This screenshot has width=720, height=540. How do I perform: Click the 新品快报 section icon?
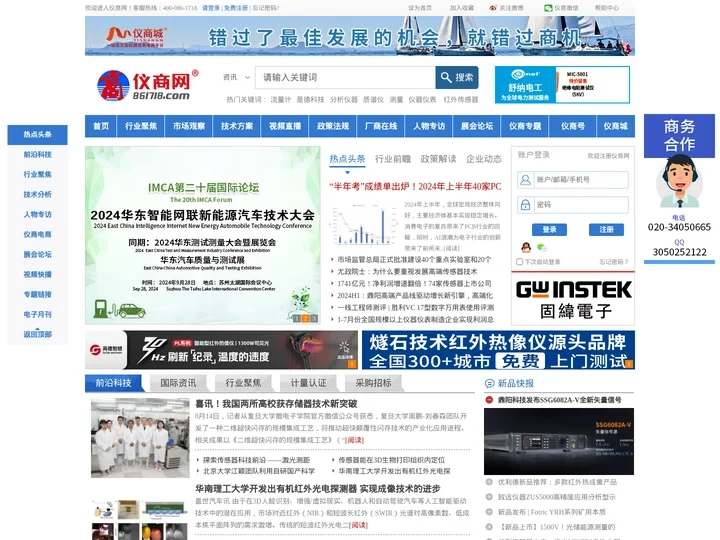[489, 383]
